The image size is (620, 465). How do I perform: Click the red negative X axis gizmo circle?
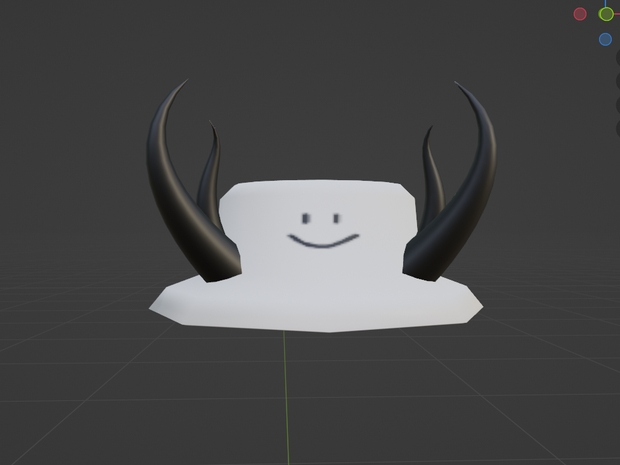[x=580, y=14]
